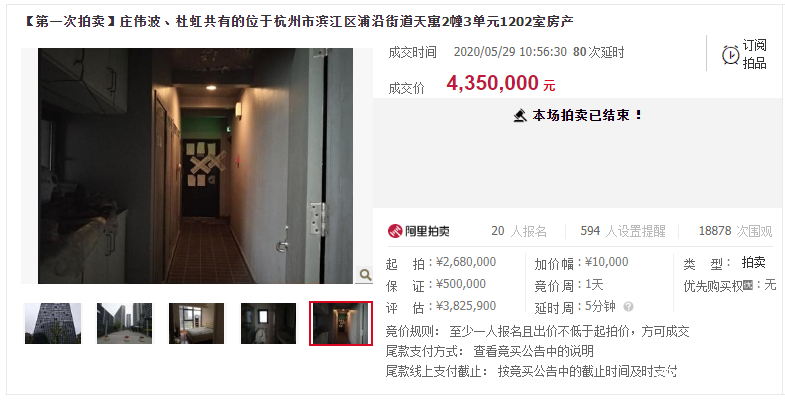Image resolution: width=785 pixels, height=400 pixels.
Task: Select the bedroom photo thumbnail
Action: (196, 323)
